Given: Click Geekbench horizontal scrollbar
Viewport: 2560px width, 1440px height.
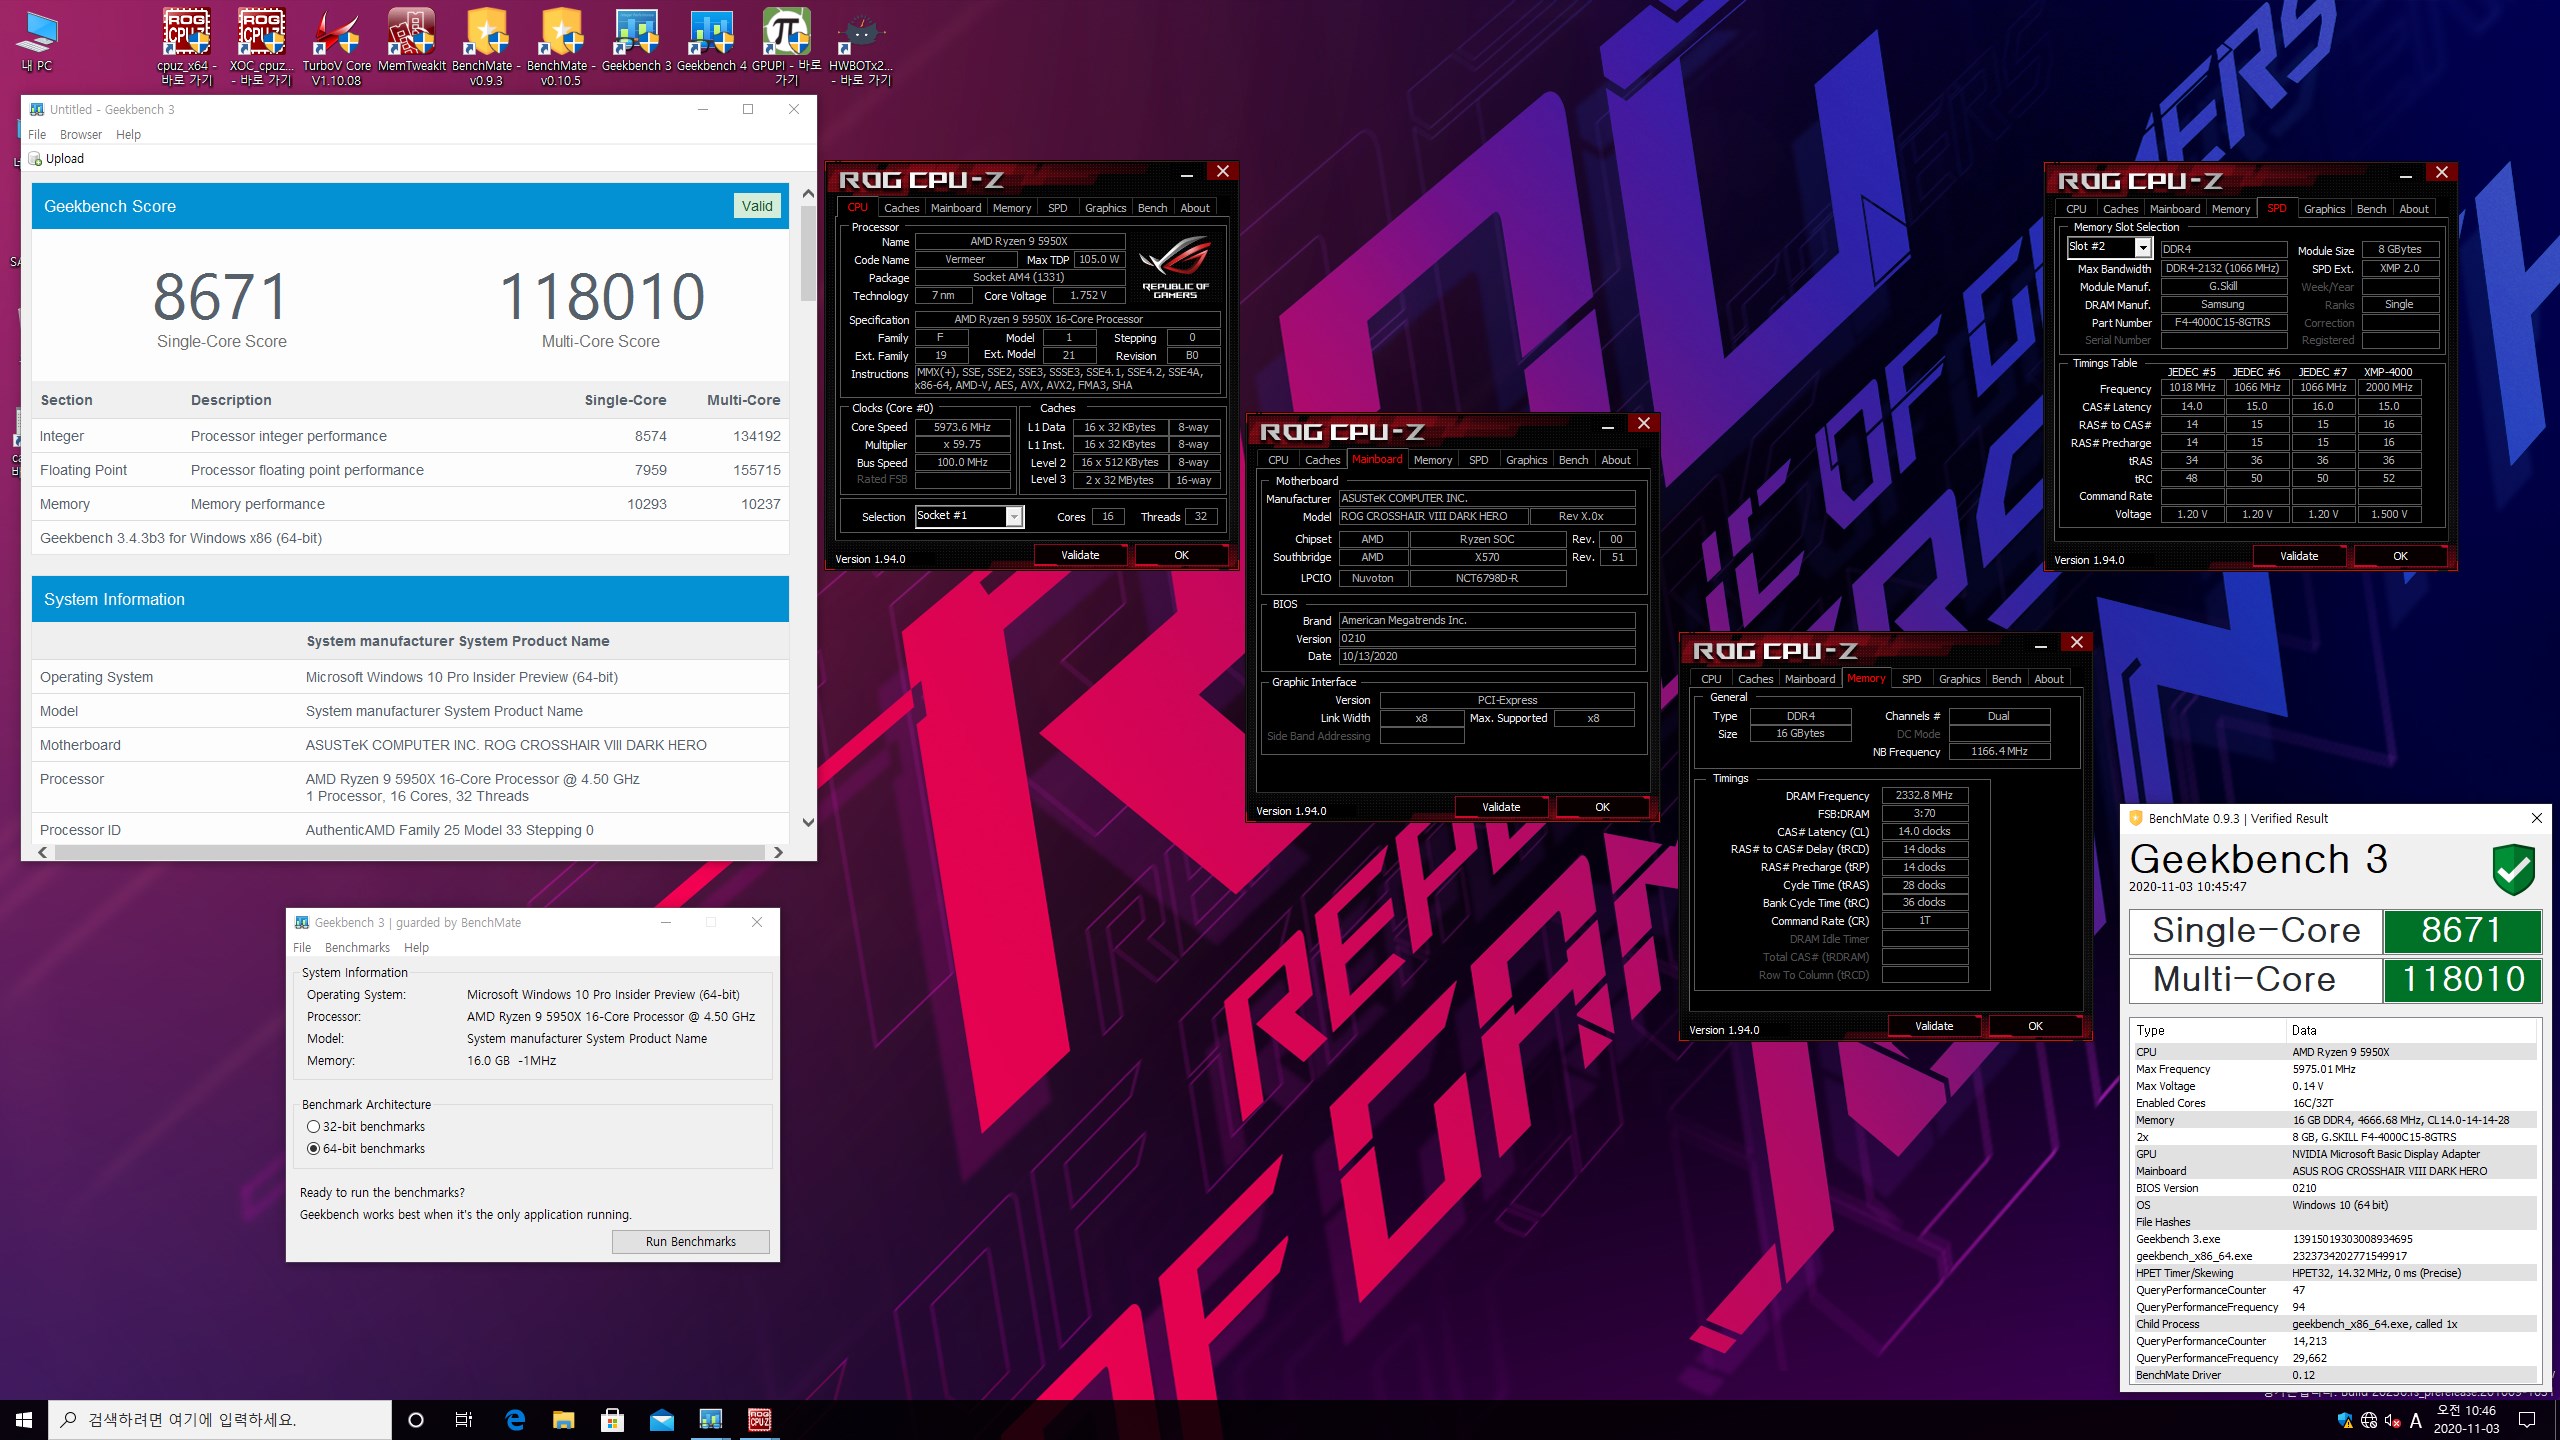Looking at the screenshot, I should [x=410, y=852].
